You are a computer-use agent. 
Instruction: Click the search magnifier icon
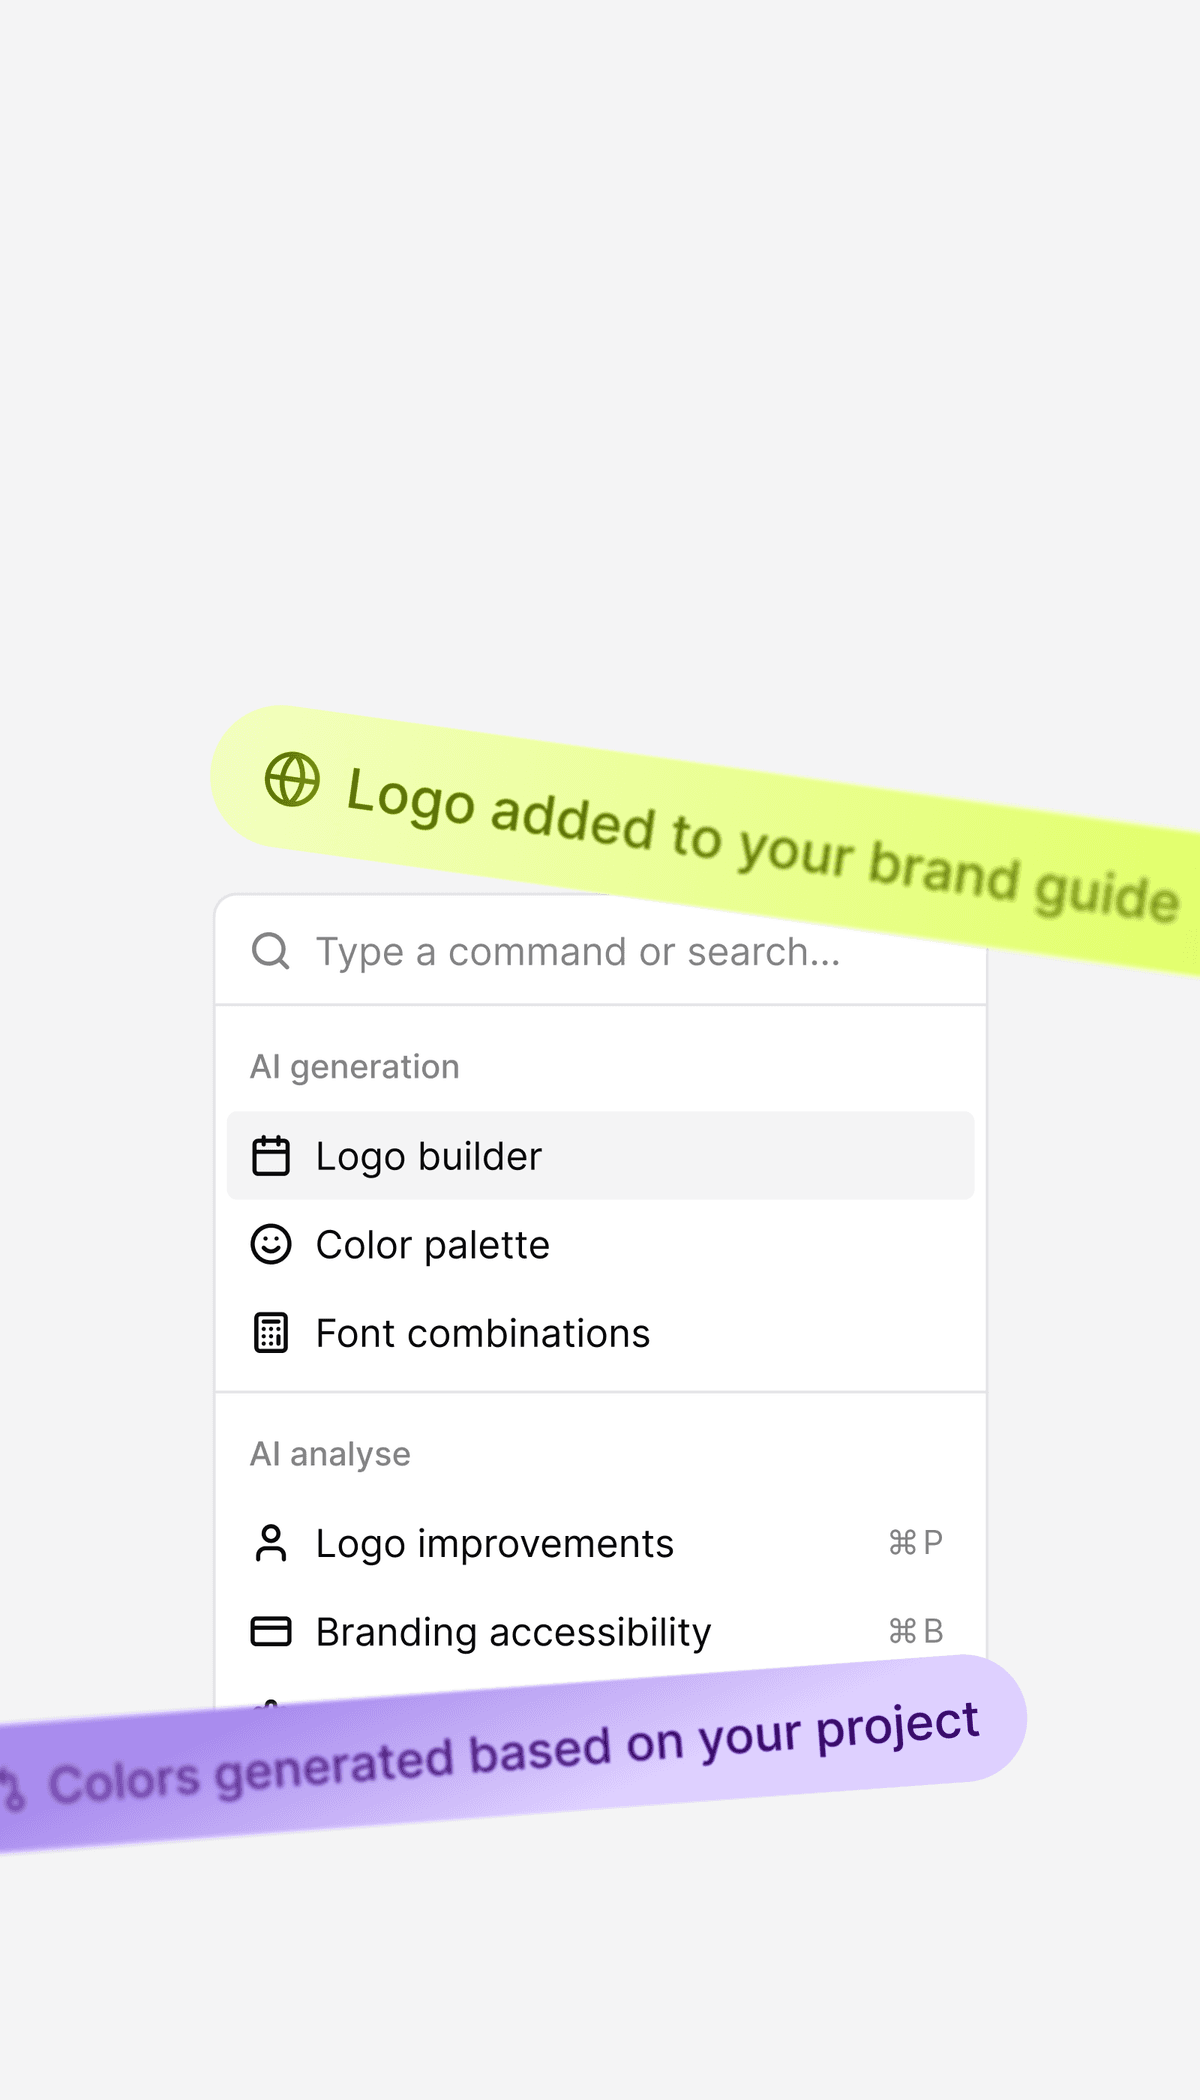[270, 951]
